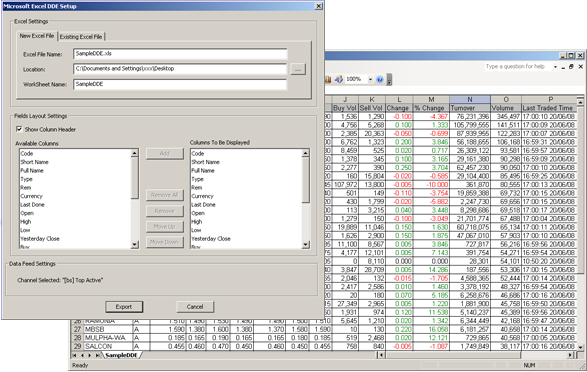
Task: Open the help question box dropdown arrow
Action: click(555, 67)
